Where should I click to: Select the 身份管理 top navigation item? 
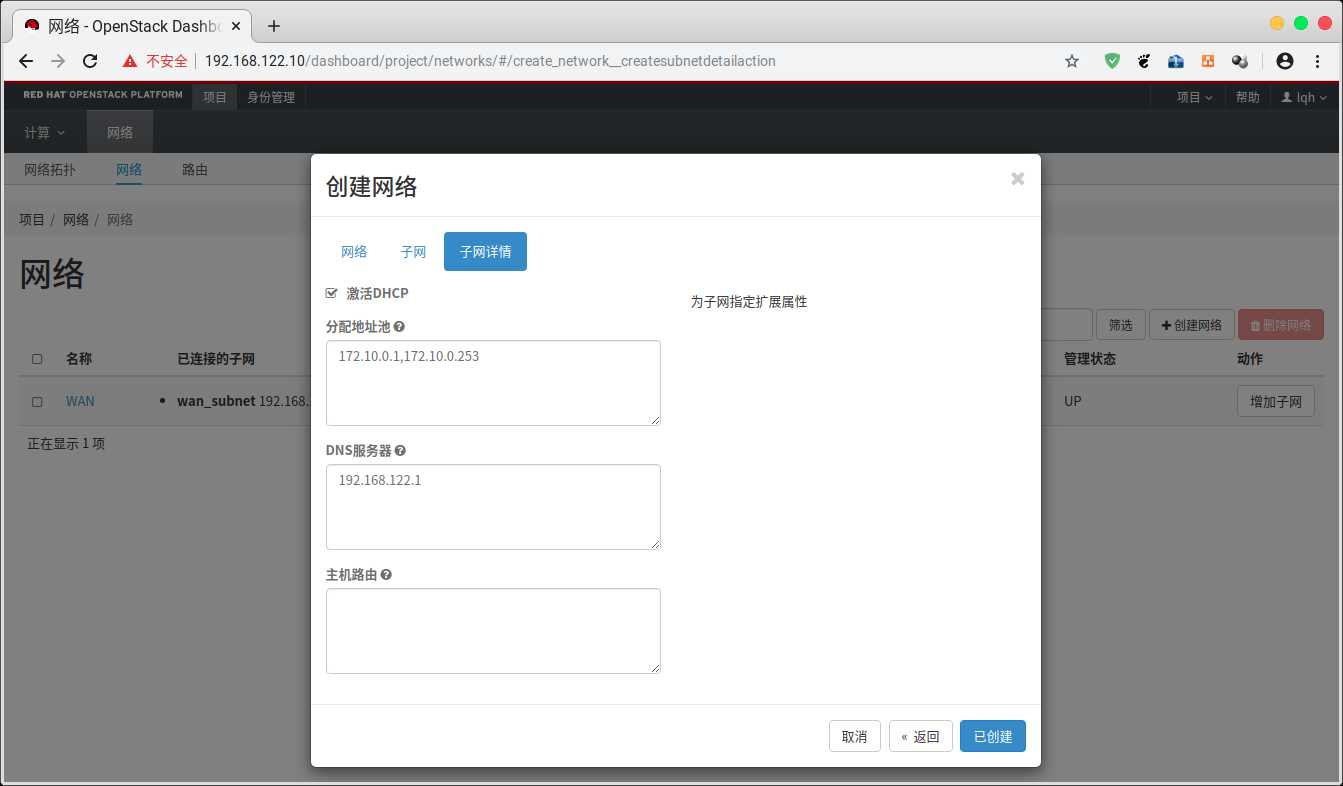(271, 97)
